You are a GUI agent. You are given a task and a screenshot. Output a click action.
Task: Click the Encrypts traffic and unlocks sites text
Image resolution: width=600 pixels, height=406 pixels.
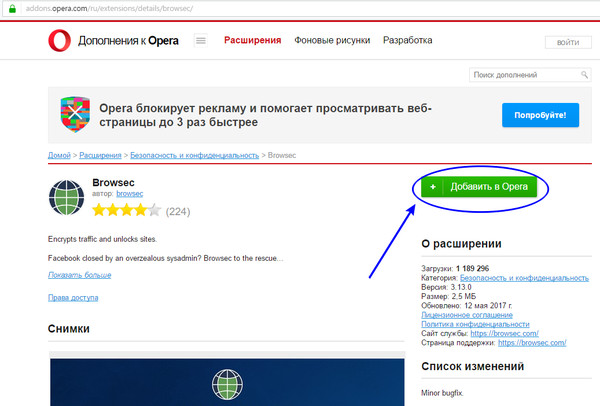coord(102,239)
